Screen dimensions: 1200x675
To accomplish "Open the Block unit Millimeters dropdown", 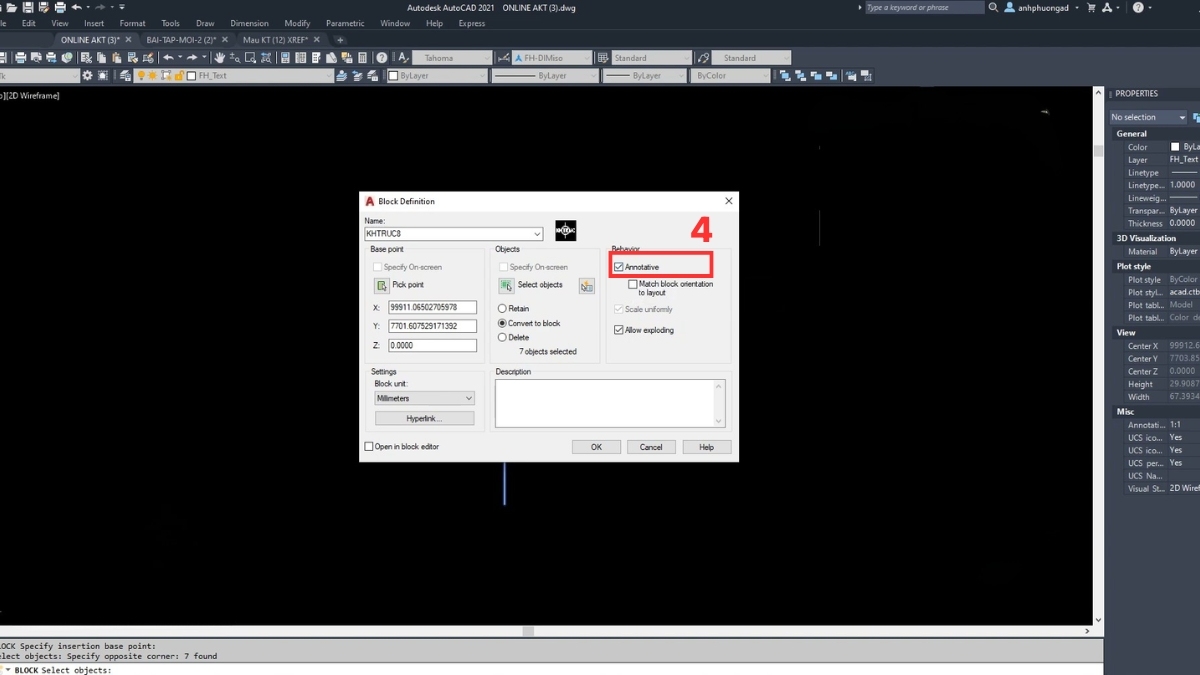I will 424,398.
